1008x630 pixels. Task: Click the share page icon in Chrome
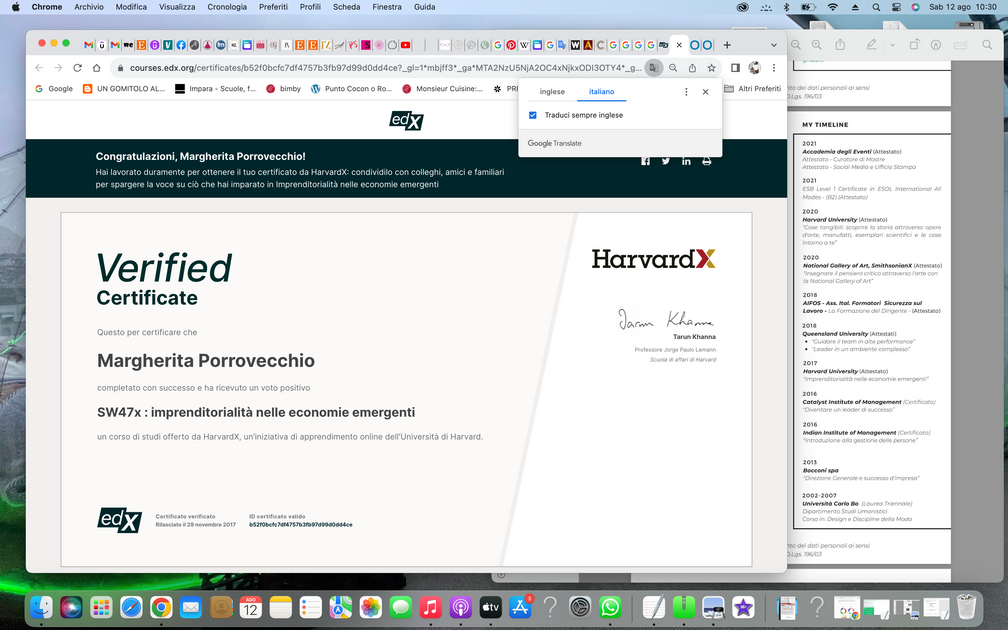(x=692, y=68)
